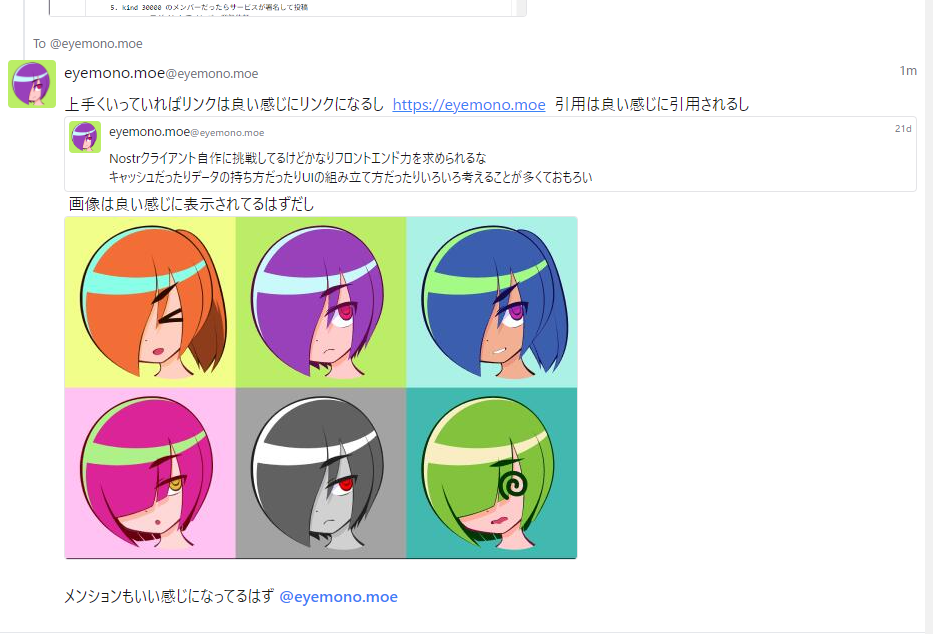Select the green-haired spiral-eye character tile

(491, 473)
